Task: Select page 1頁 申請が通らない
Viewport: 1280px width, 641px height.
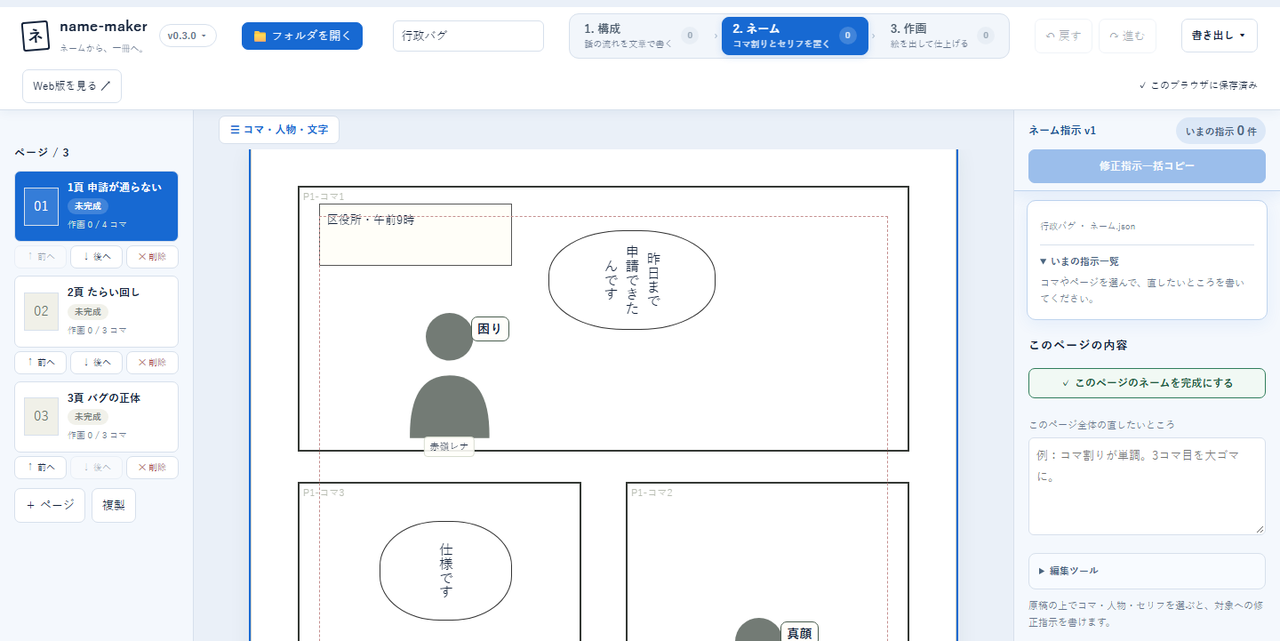Action: [x=96, y=206]
